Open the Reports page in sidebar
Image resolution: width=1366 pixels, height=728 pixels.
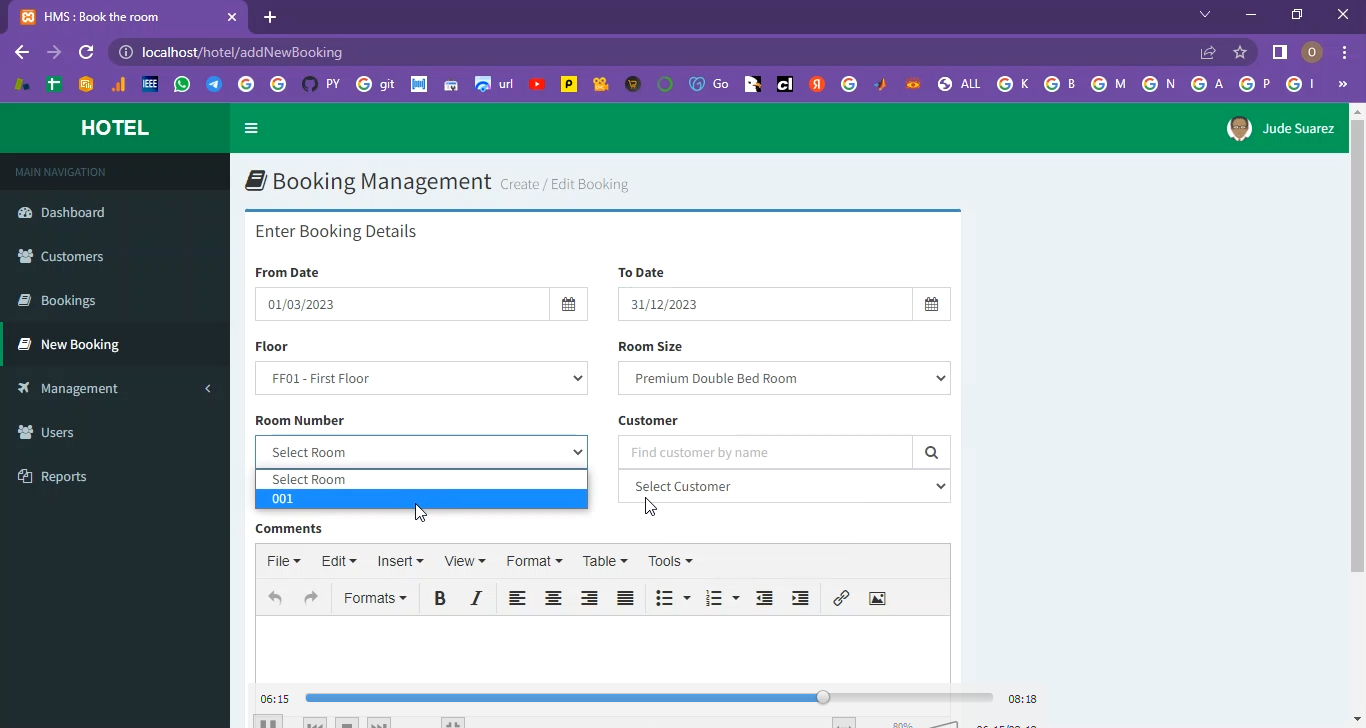63,476
